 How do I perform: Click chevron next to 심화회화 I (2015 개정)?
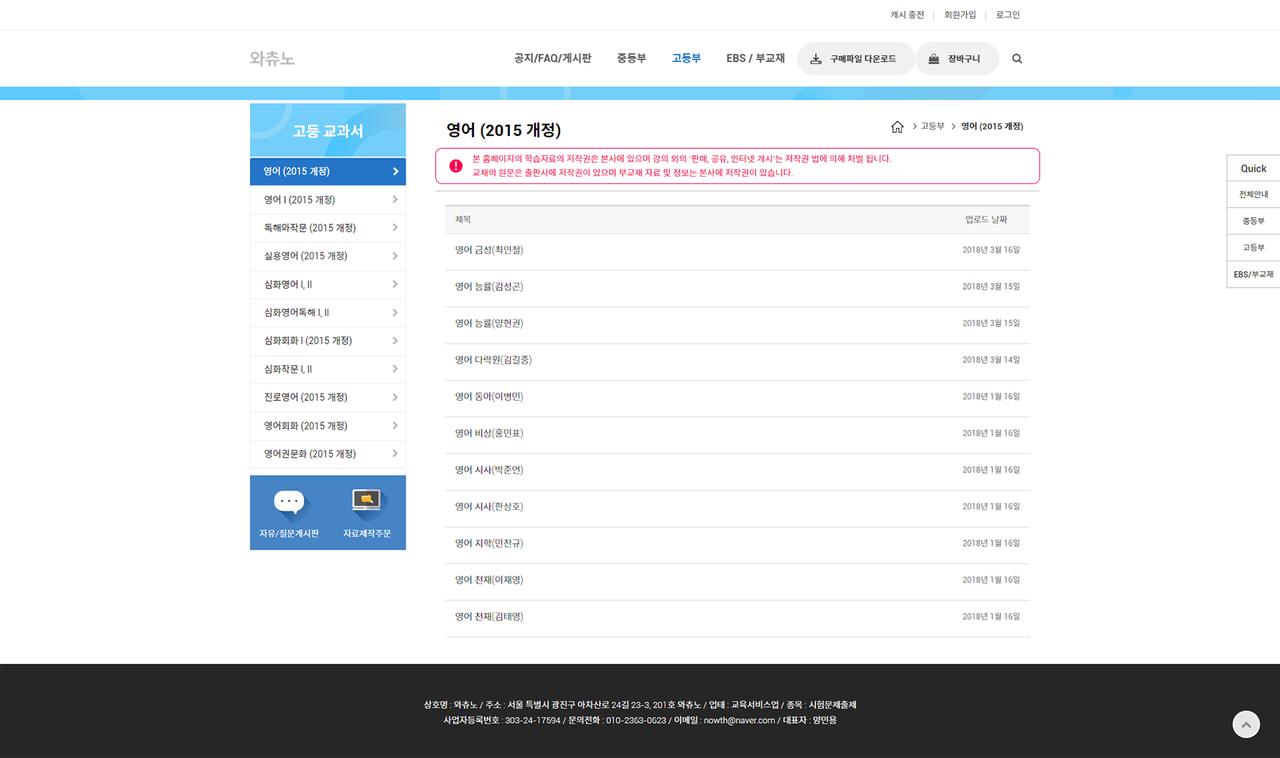396,341
